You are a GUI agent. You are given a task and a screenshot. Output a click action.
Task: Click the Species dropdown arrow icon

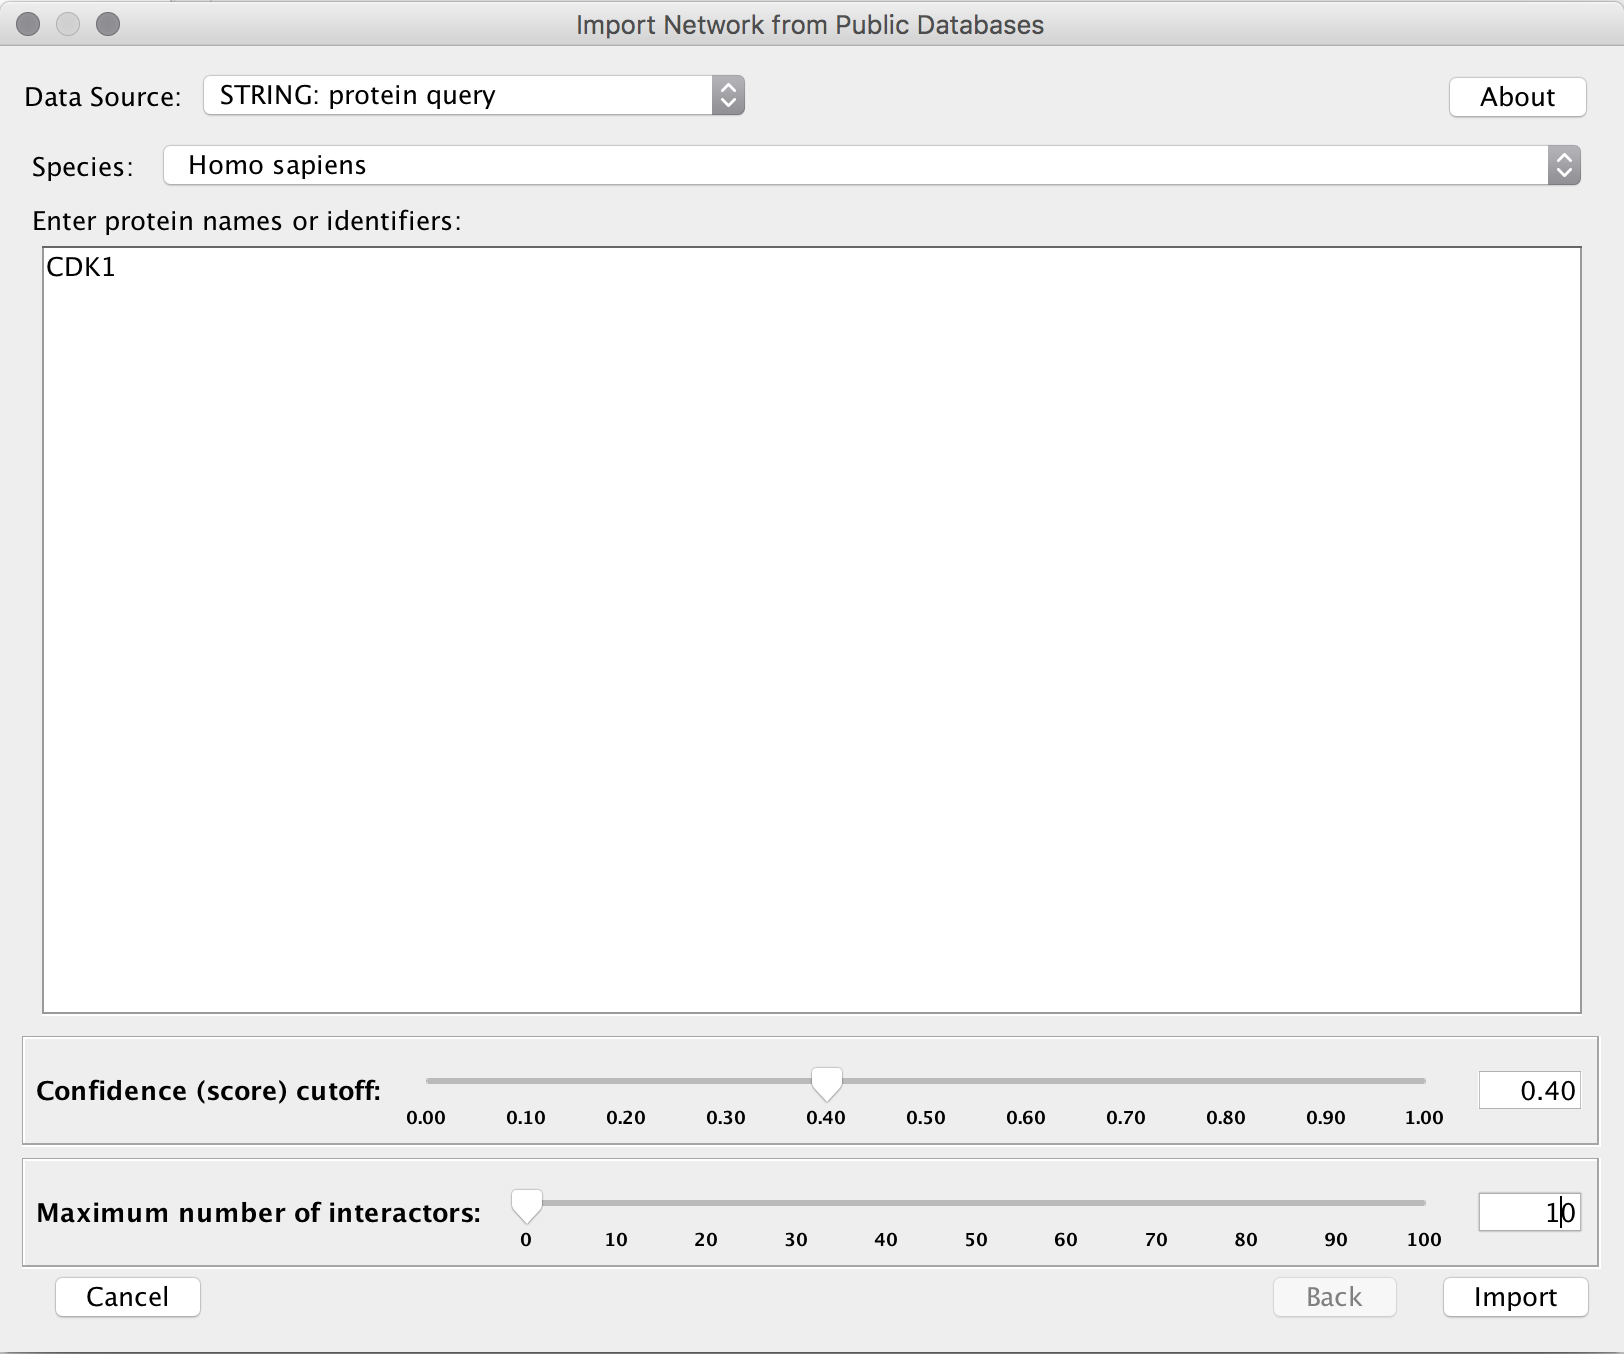click(1564, 165)
